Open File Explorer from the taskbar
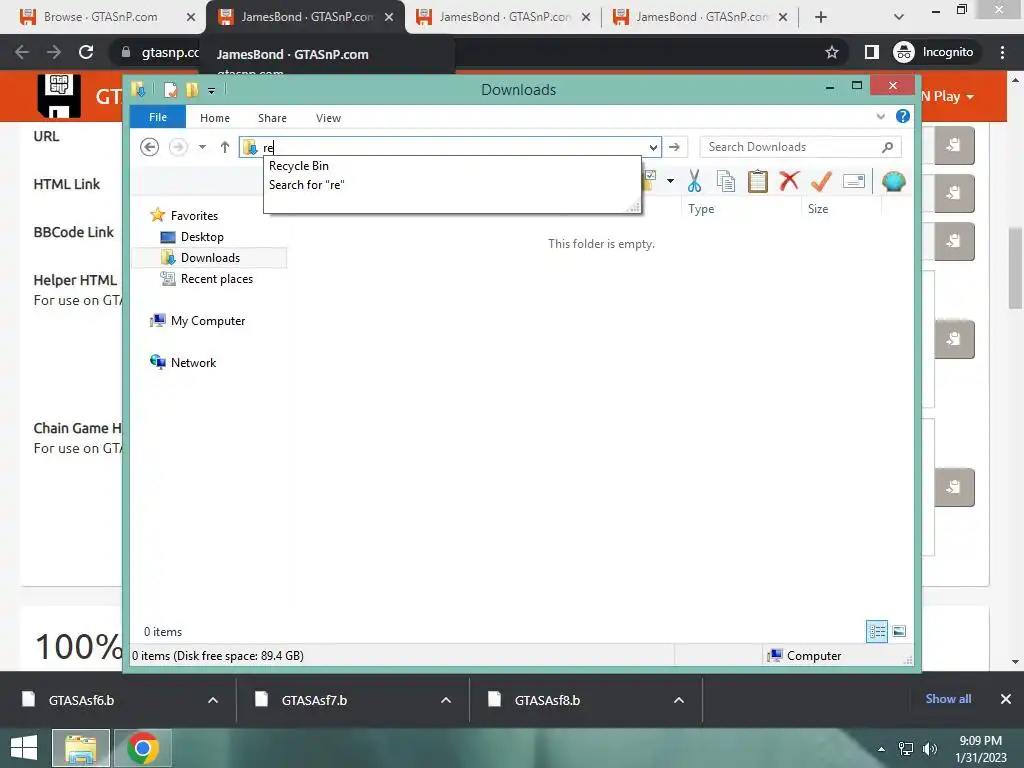1024x768 pixels. 81,748
